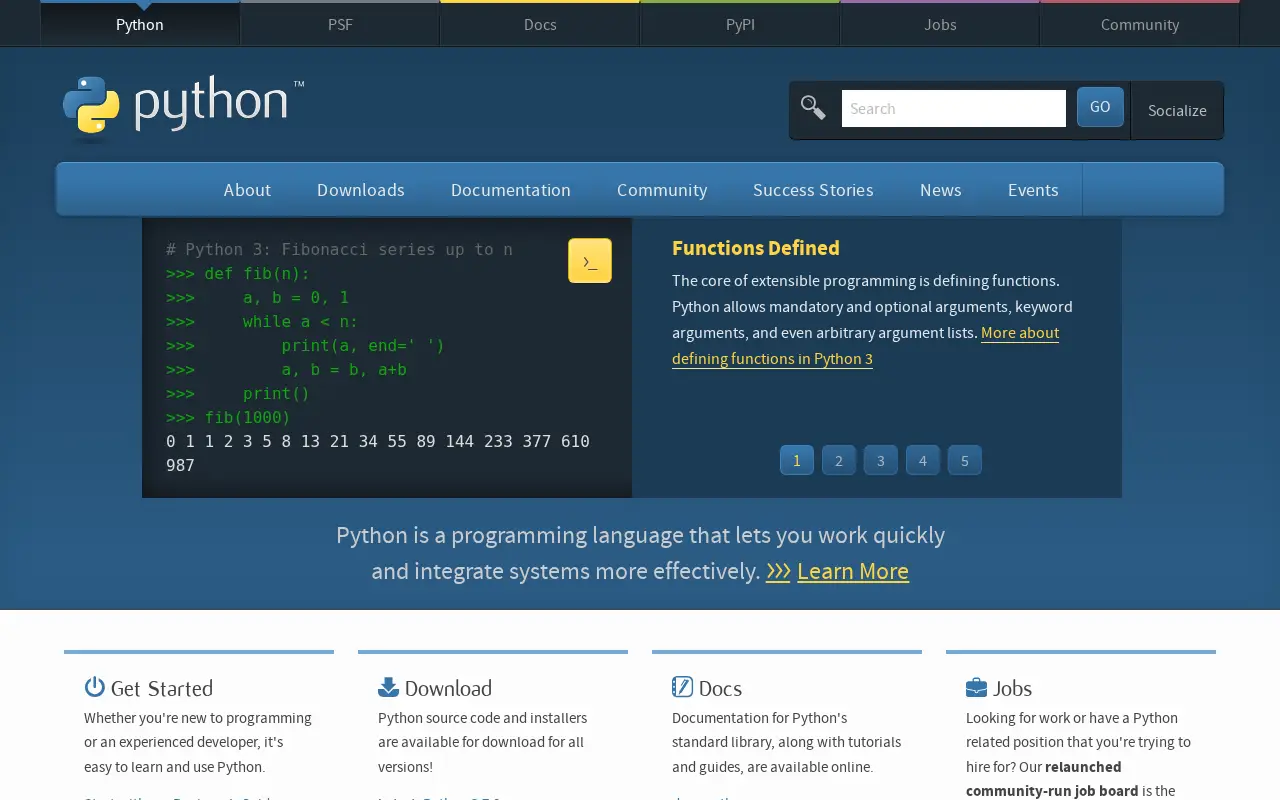Click the Get Started heading text

[x=162, y=688]
